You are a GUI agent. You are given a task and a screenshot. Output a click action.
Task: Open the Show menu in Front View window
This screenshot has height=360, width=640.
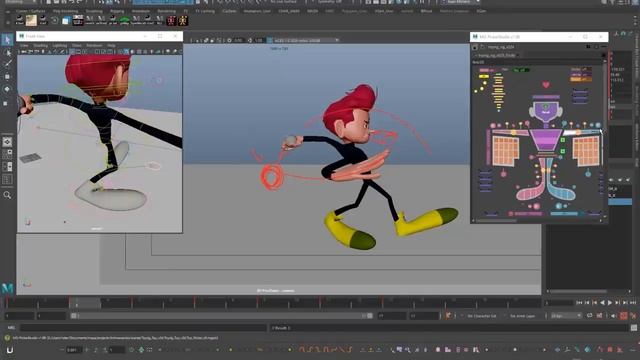coord(76,45)
